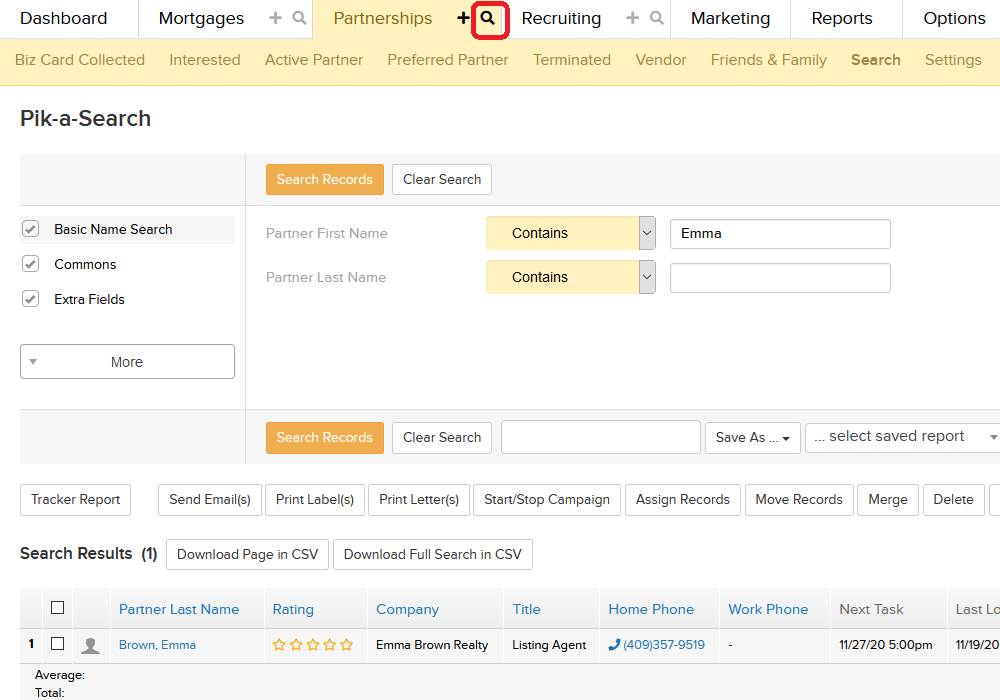The height and width of the screenshot is (700, 1000).
Task: Sort by Rating column header
Action: (293, 609)
